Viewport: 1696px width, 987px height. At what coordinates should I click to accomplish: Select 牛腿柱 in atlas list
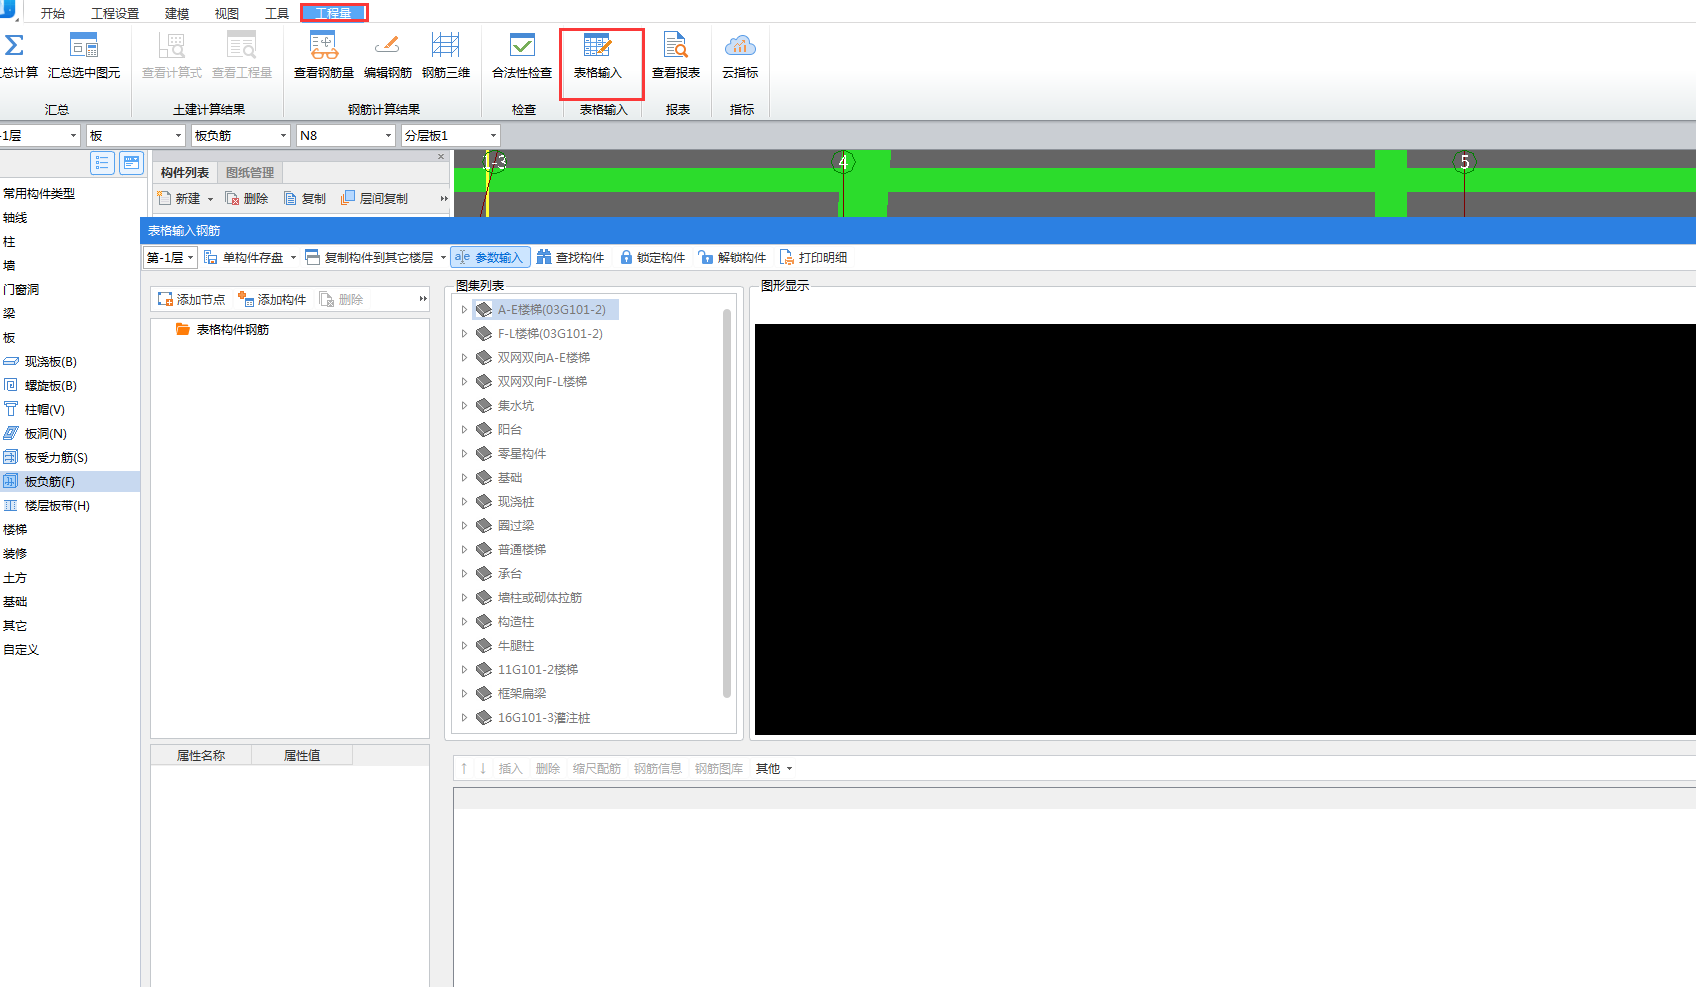point(516,645)
